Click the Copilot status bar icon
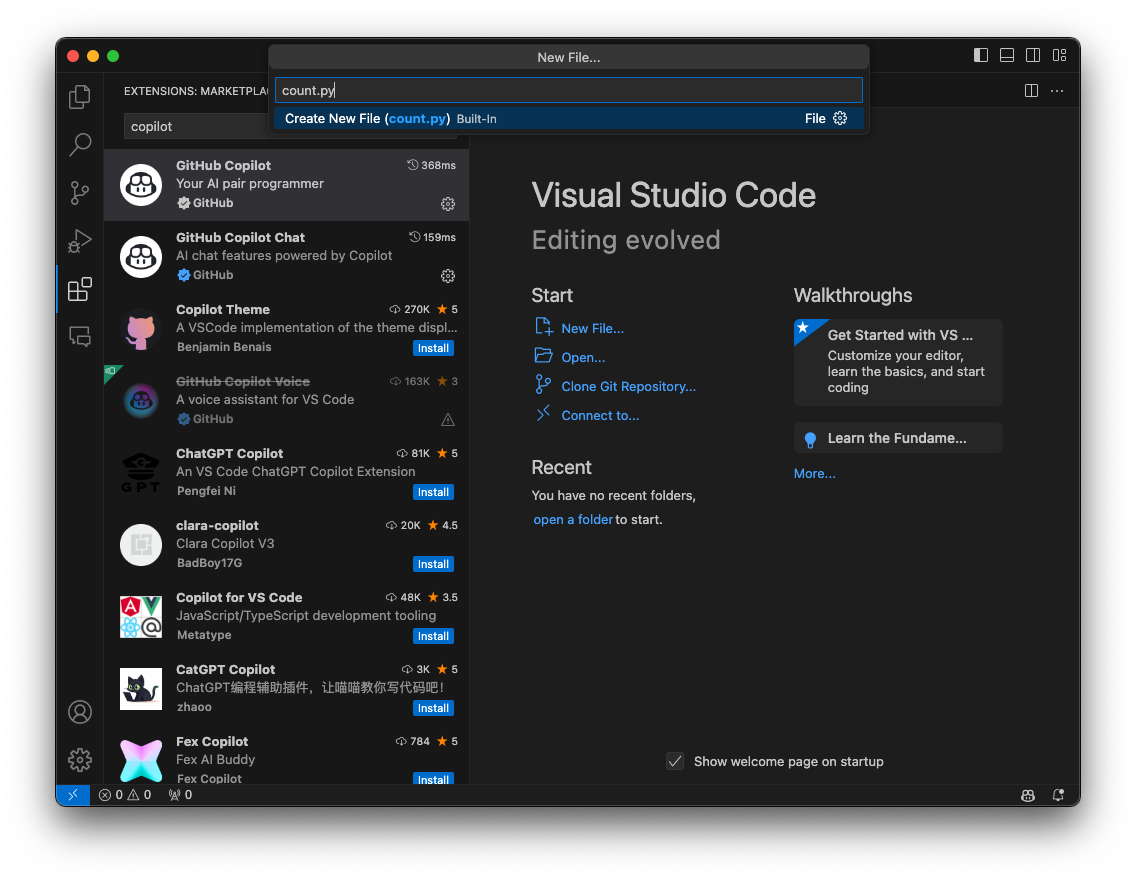 tap(1028, 795)
